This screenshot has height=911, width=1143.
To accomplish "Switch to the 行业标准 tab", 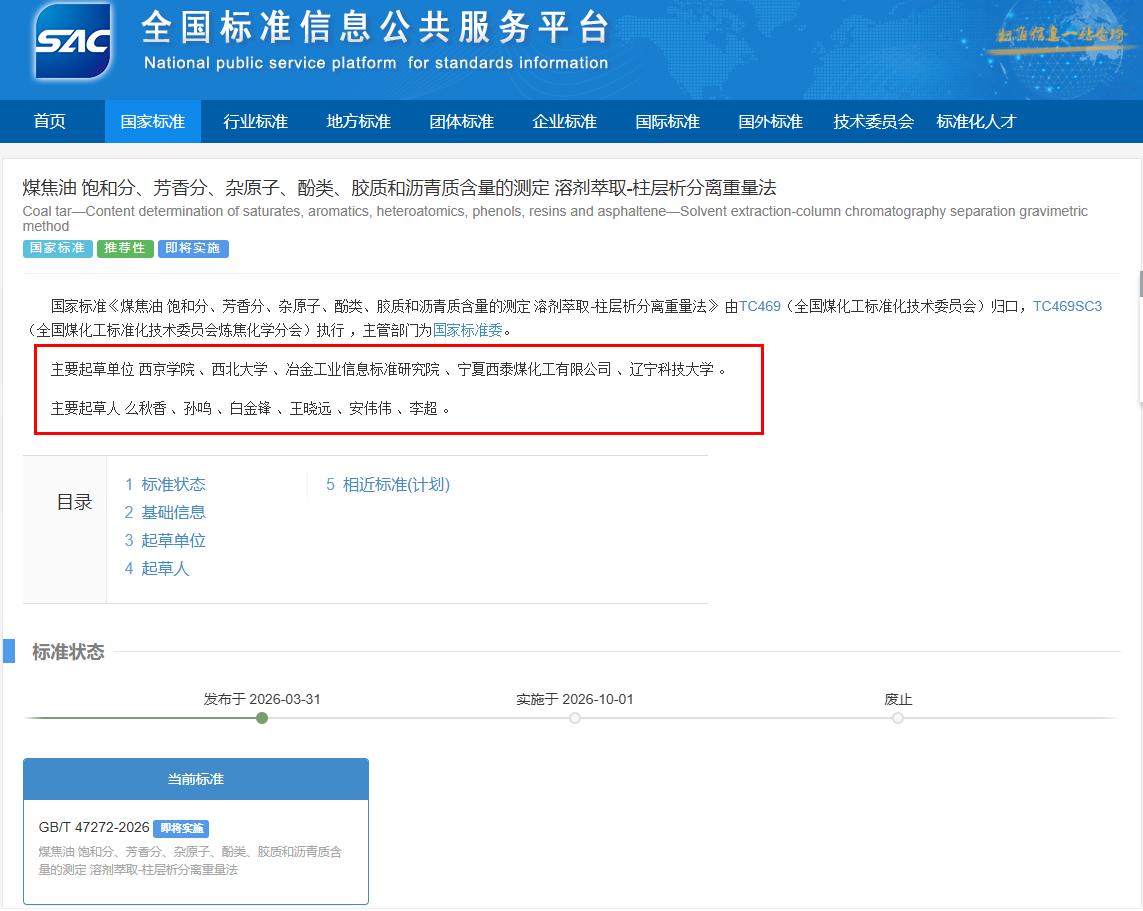I will 256,122.
